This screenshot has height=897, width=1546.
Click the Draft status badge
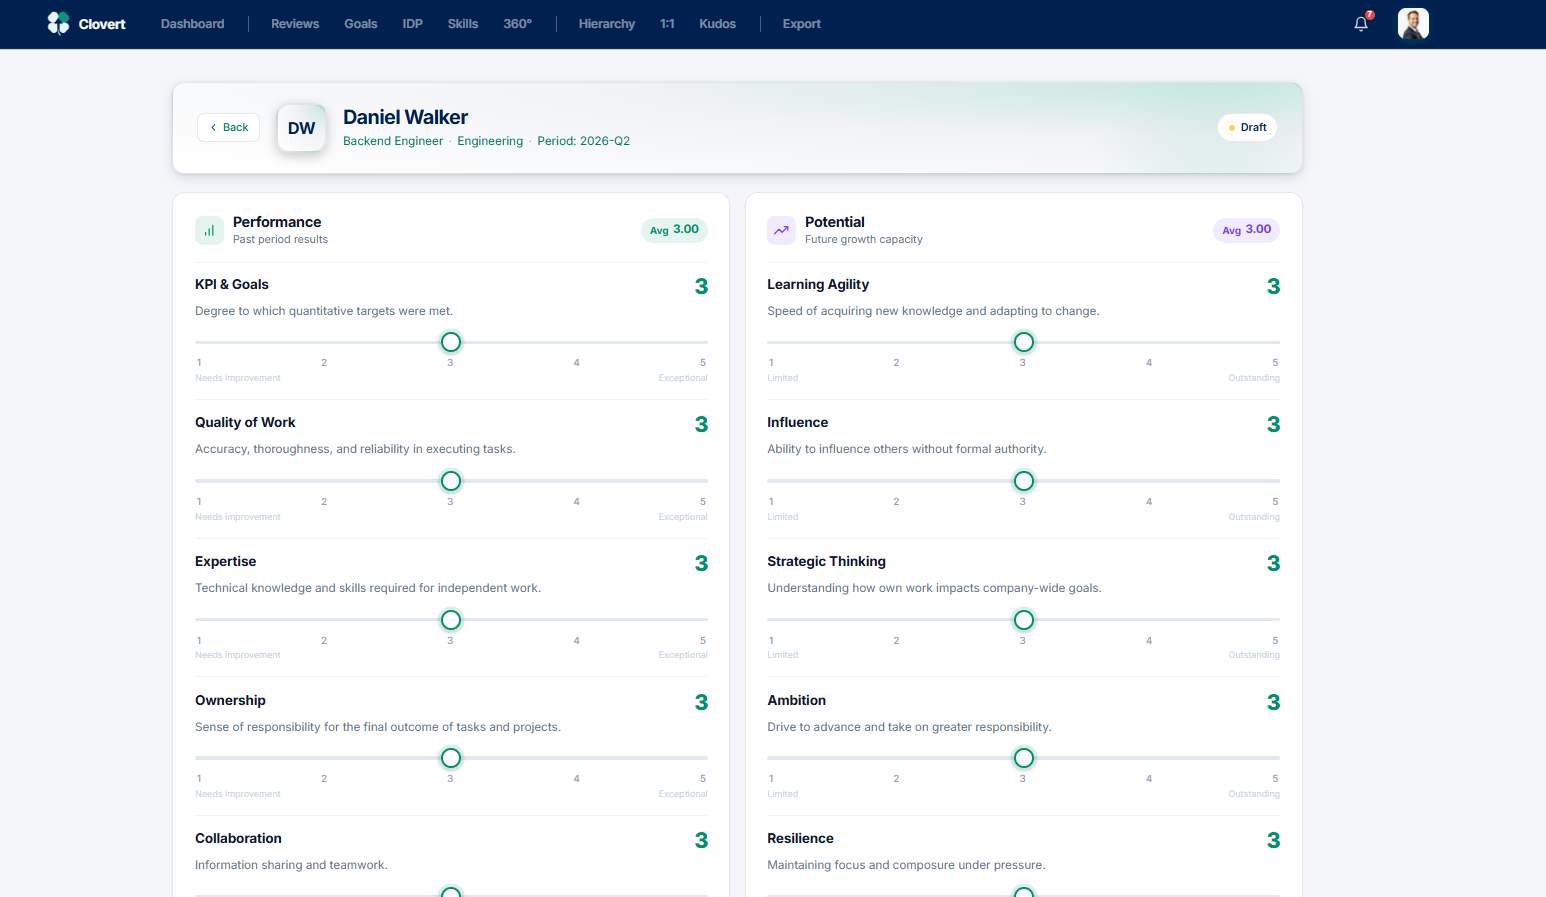pos(1247,127)
